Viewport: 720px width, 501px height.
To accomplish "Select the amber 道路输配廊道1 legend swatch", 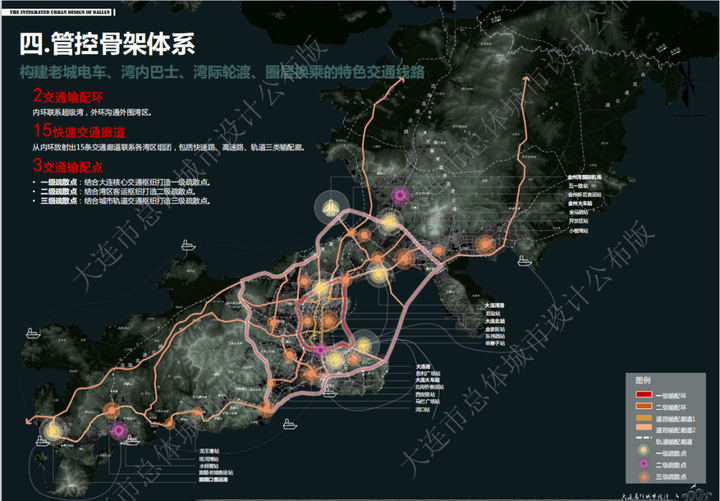I will 644,418.
